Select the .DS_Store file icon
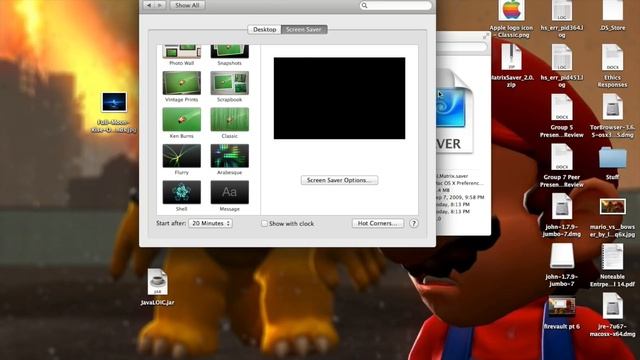 click(x=612, y=11)
